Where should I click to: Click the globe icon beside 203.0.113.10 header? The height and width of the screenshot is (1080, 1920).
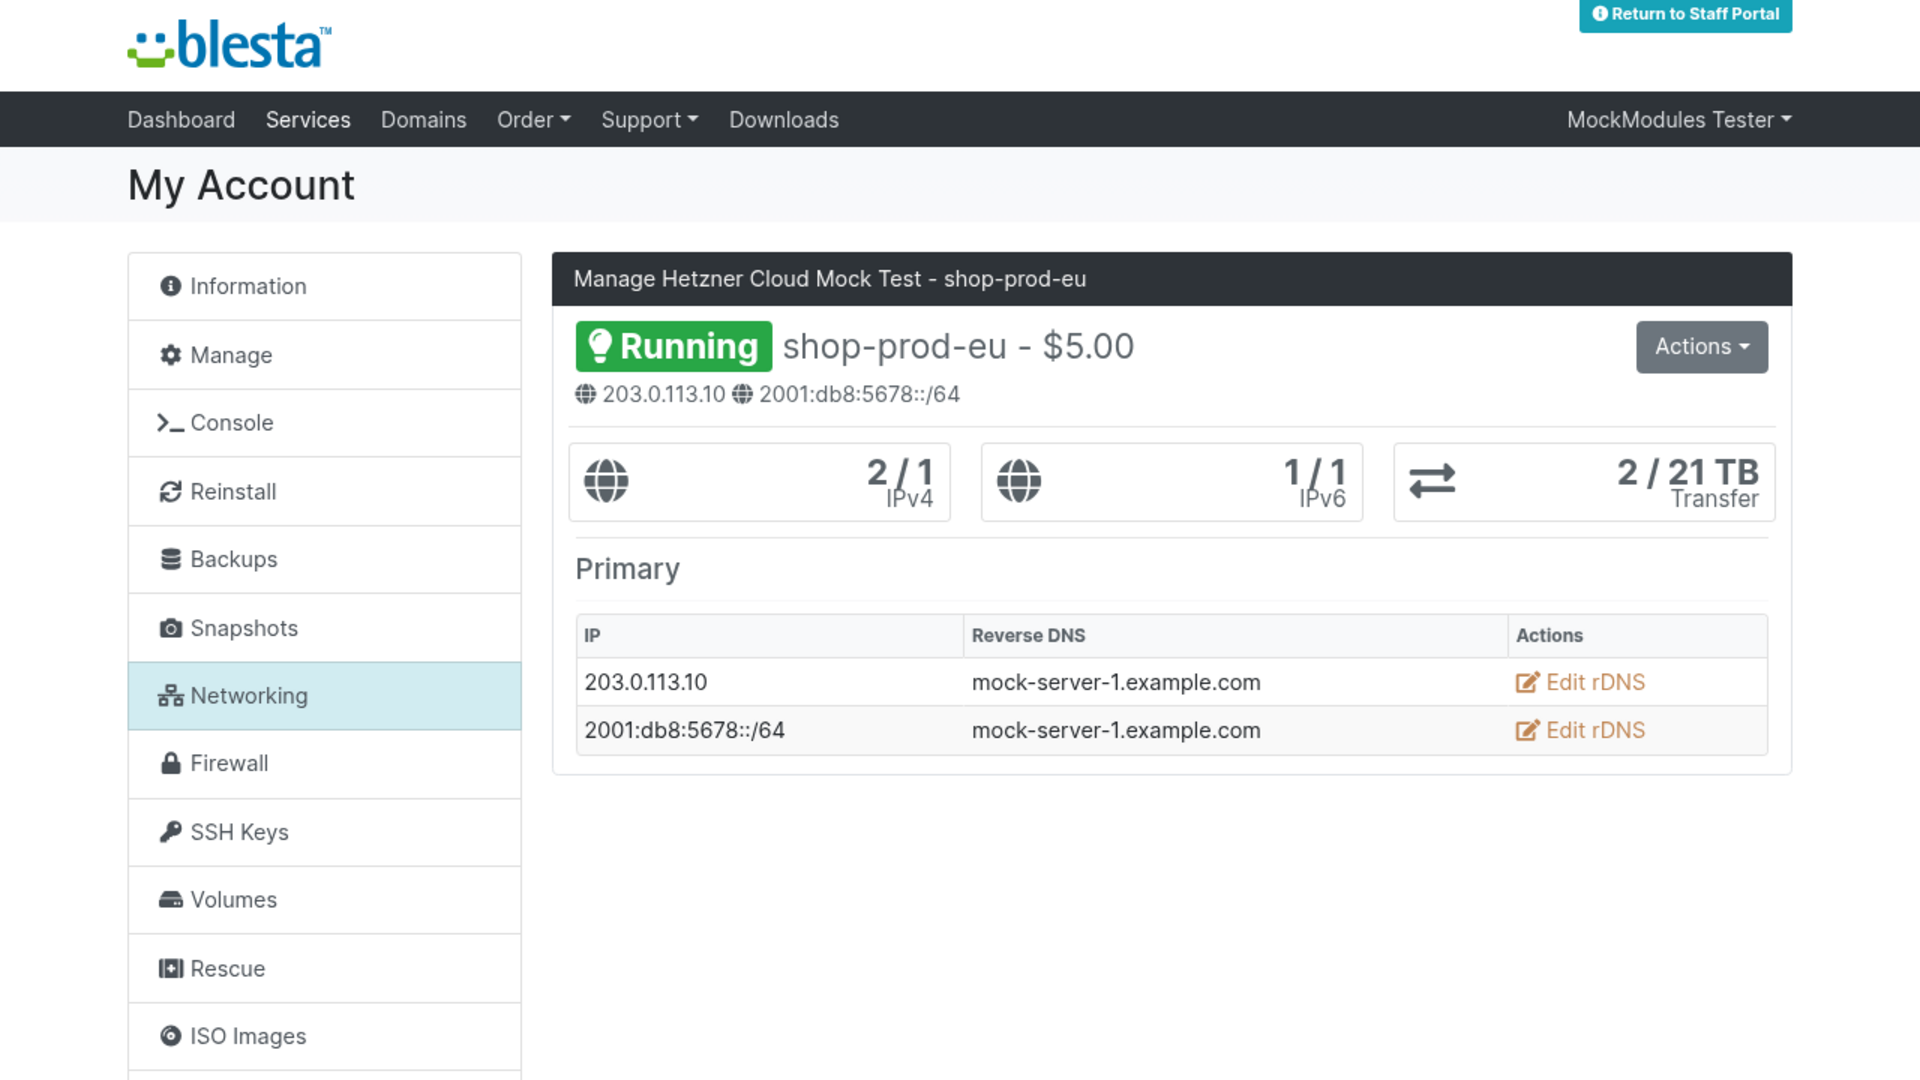(586, 394)
